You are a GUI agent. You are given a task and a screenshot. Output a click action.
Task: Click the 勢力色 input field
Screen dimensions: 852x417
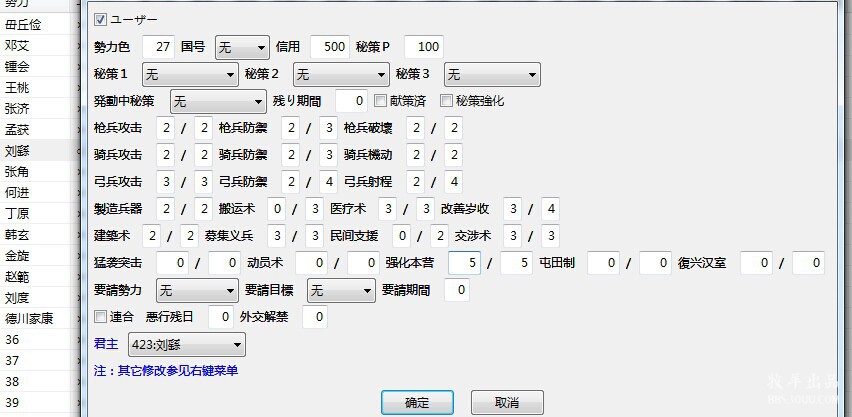158,47
